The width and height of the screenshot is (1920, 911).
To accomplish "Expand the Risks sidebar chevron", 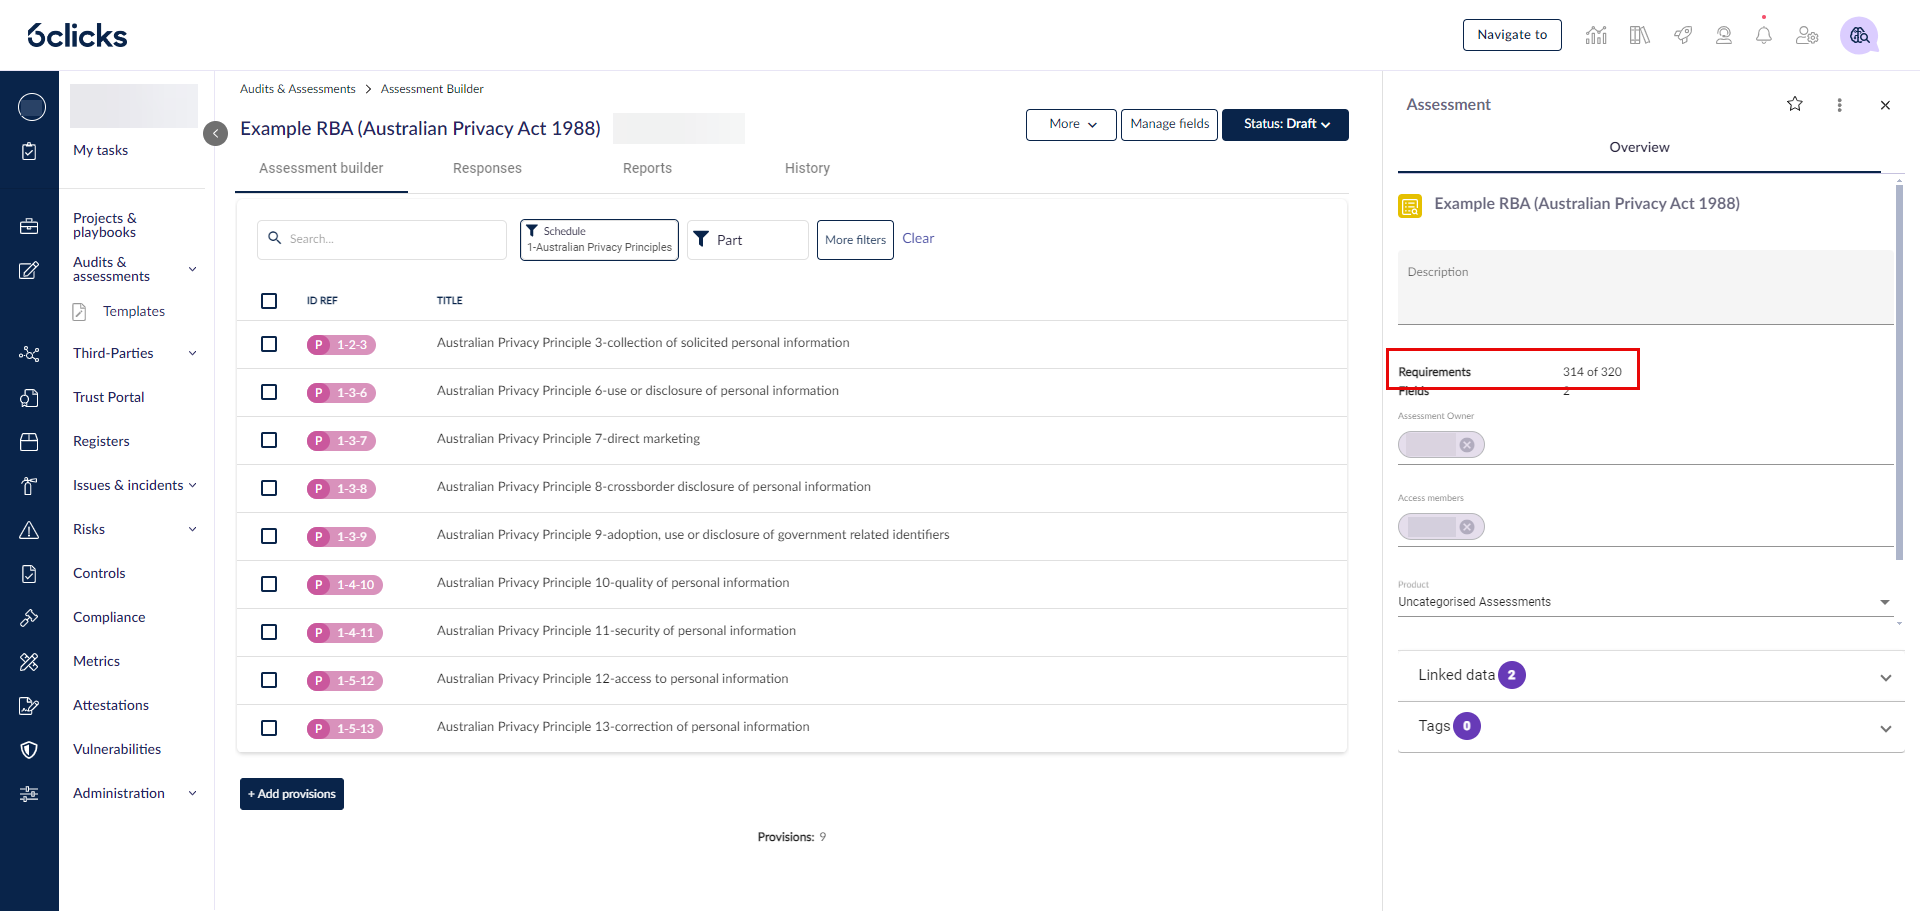I will click(x=193, y=529).
